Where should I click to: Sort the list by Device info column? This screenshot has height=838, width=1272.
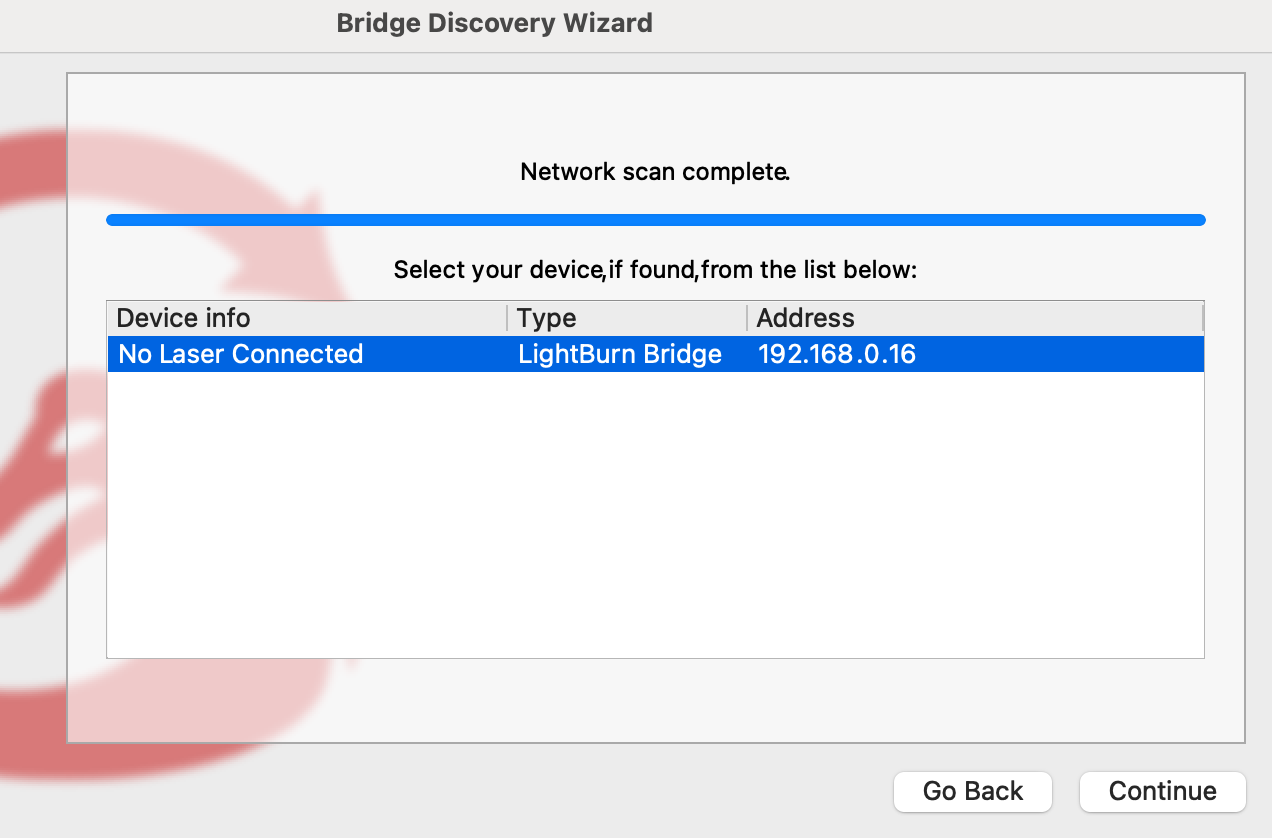coord(307,318)
